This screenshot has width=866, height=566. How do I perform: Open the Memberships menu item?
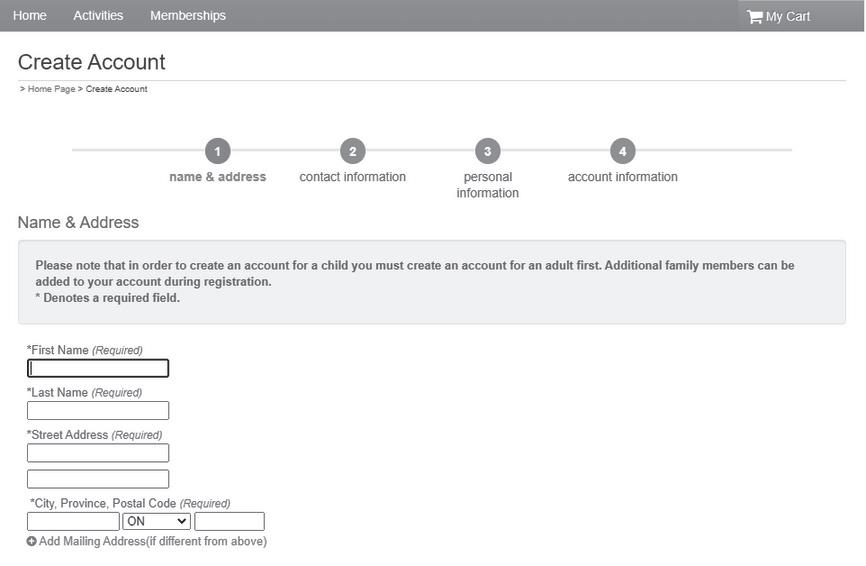(188, 15)
